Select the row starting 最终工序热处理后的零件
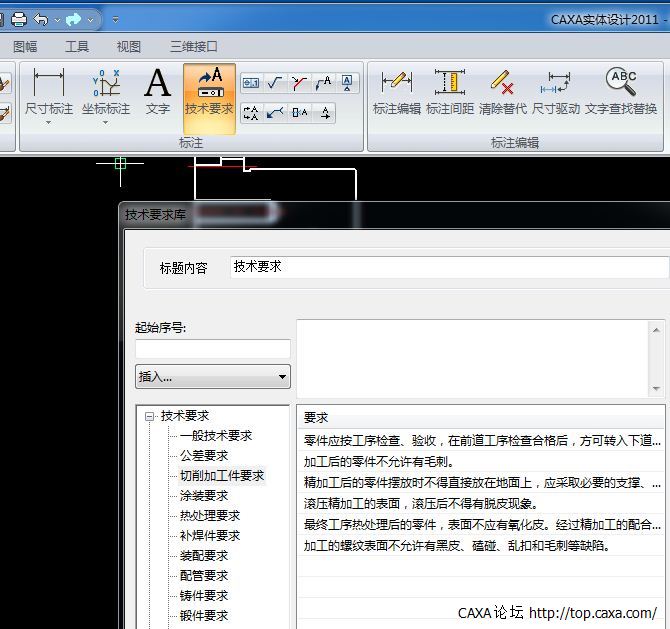Viewport: 670px width, 629px height. click(481, 524)
